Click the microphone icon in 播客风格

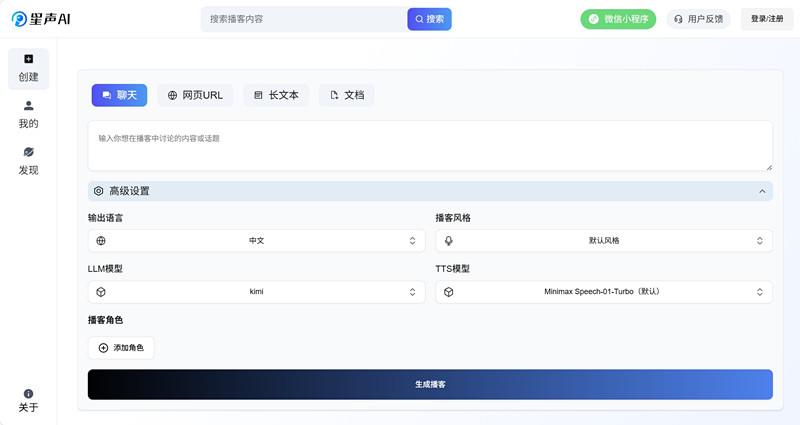[x=448, y=241]
